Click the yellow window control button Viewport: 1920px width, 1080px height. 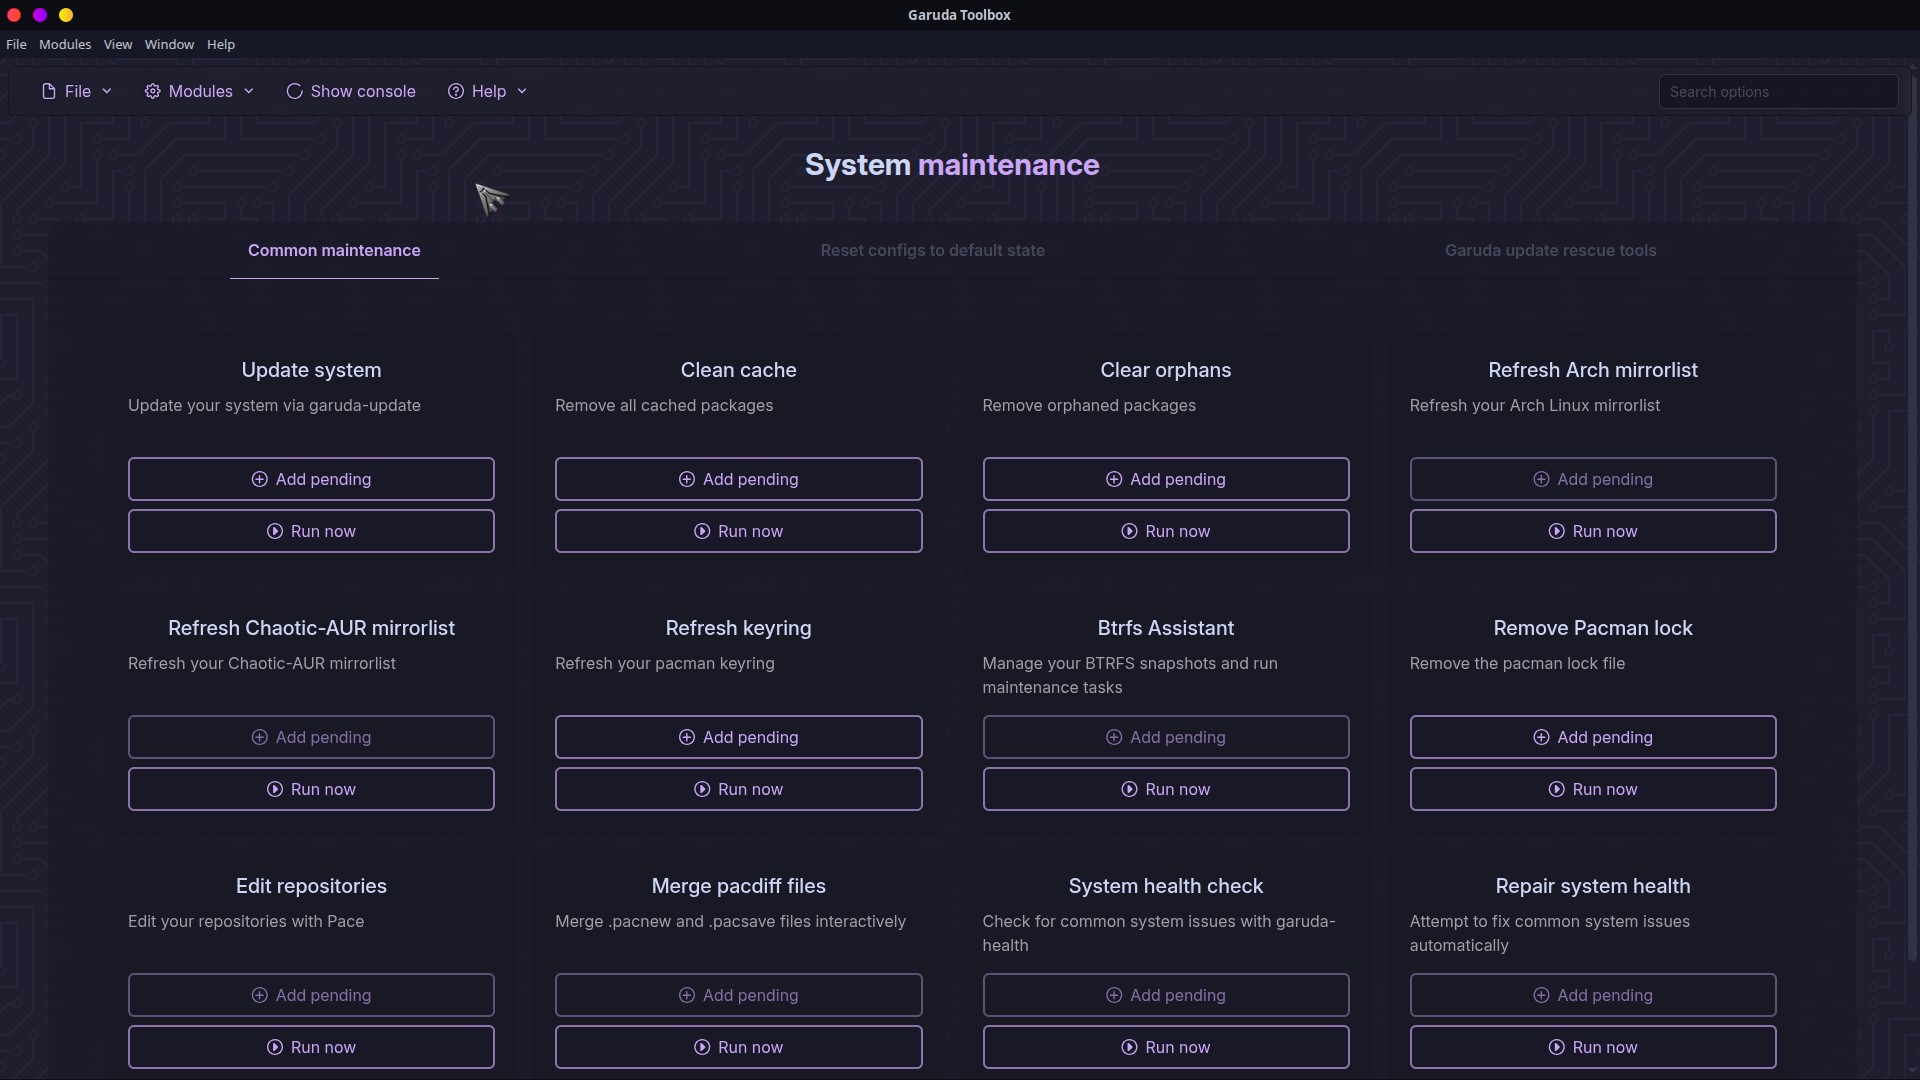66,15
